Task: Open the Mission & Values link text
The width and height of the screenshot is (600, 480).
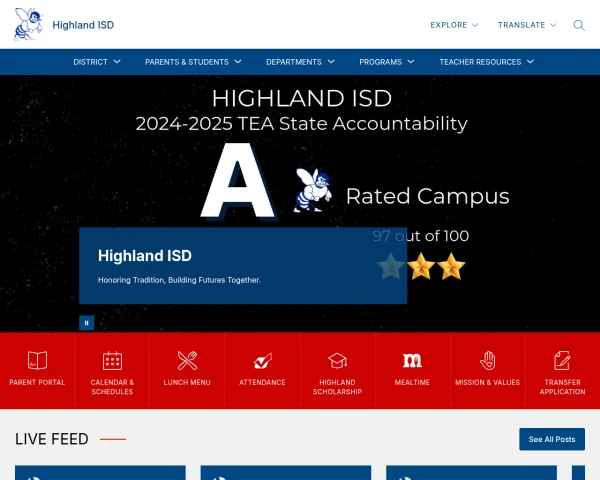Action: click(488, 382)
